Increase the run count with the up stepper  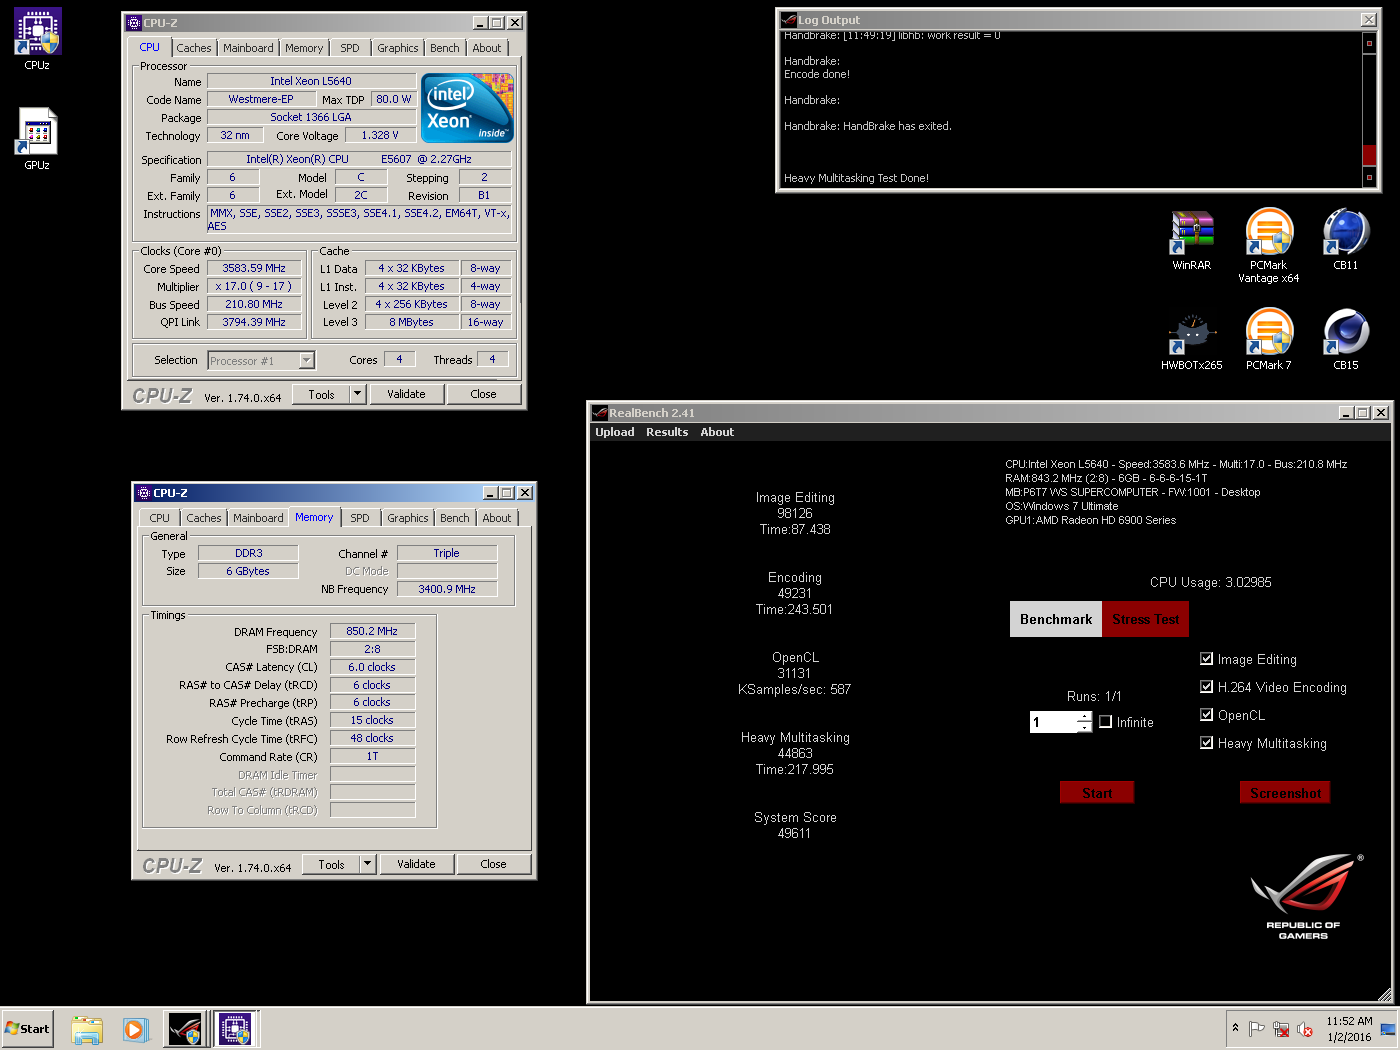(1084, 716)
